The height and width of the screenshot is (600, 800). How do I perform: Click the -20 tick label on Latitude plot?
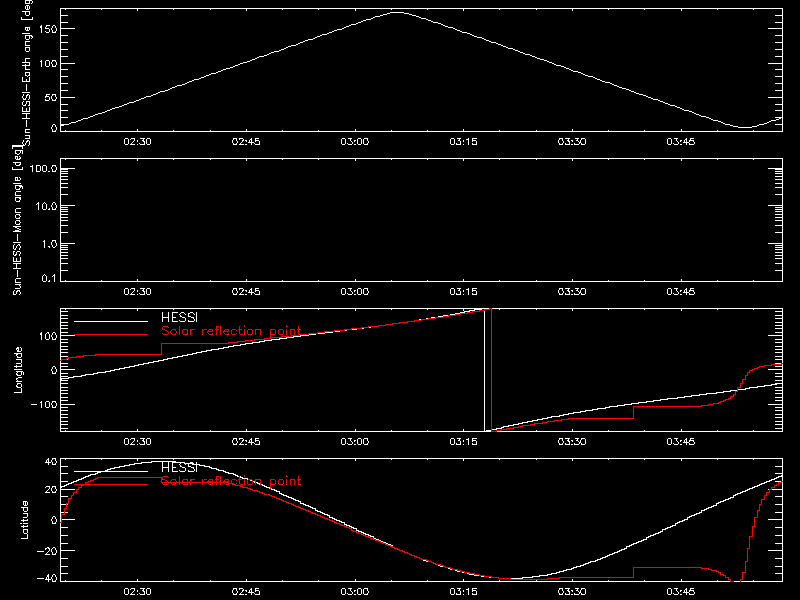pos(47,551)
